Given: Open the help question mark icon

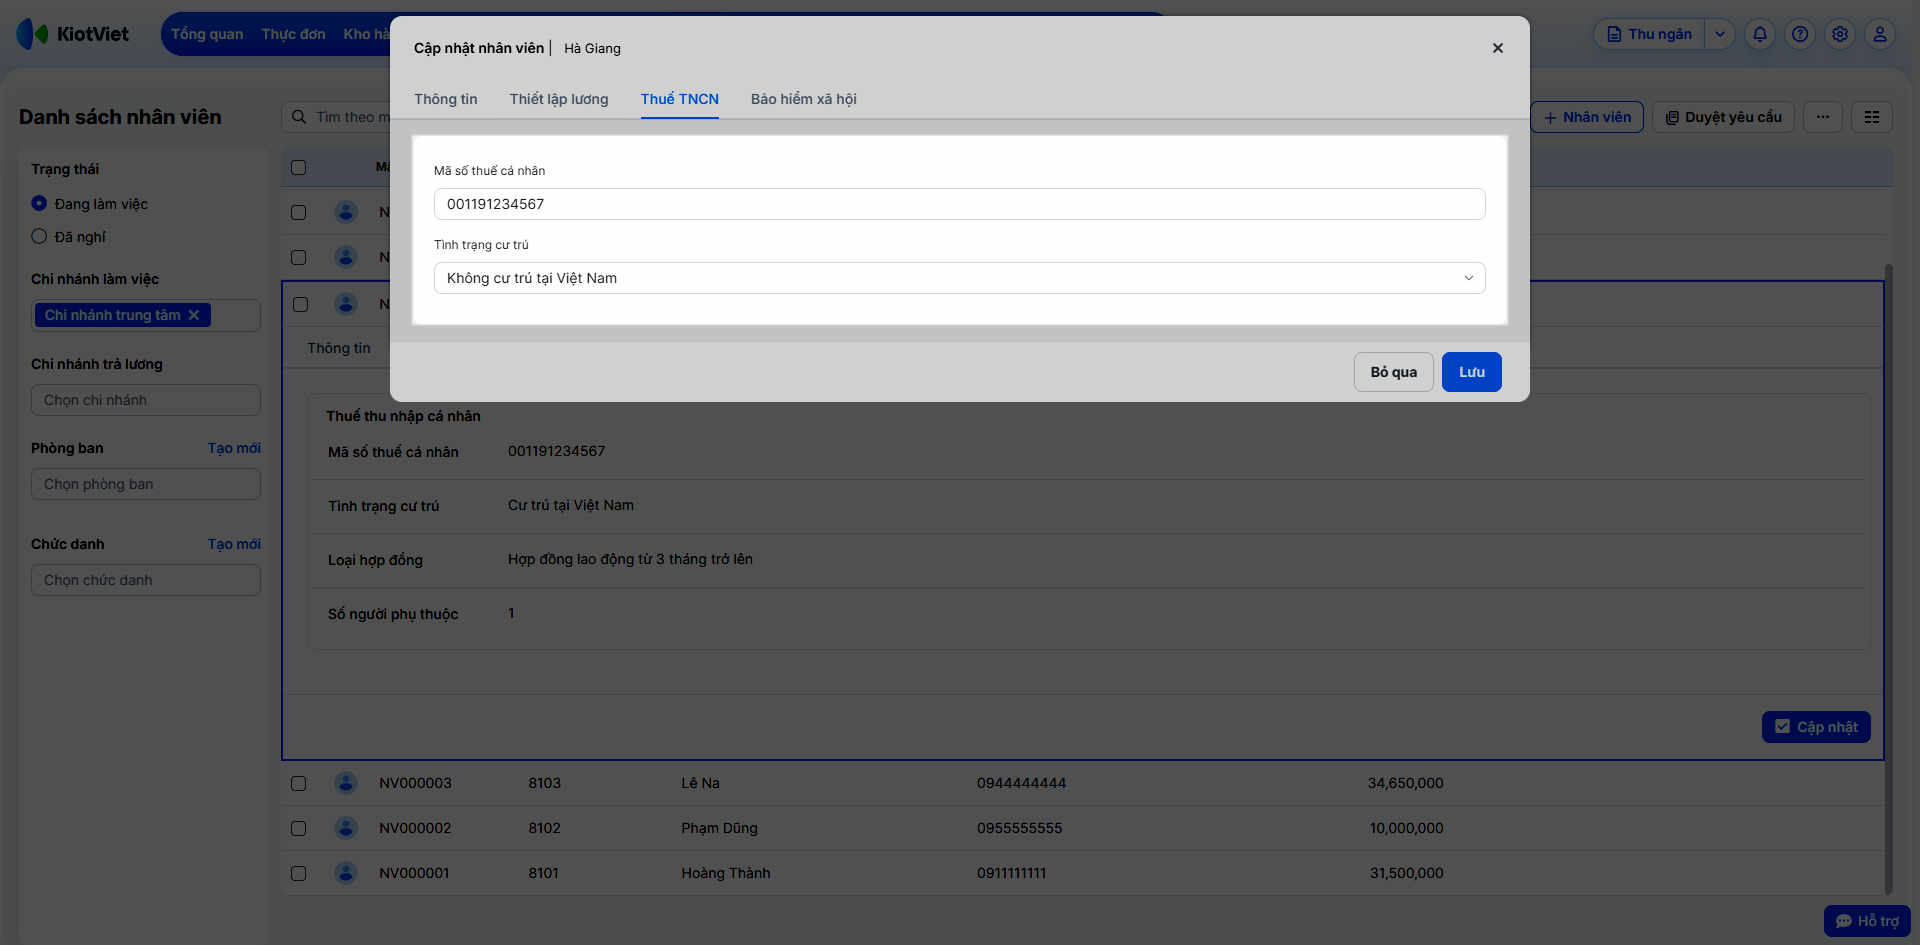Looking at the screenshot, I should tap(1800, 34).
